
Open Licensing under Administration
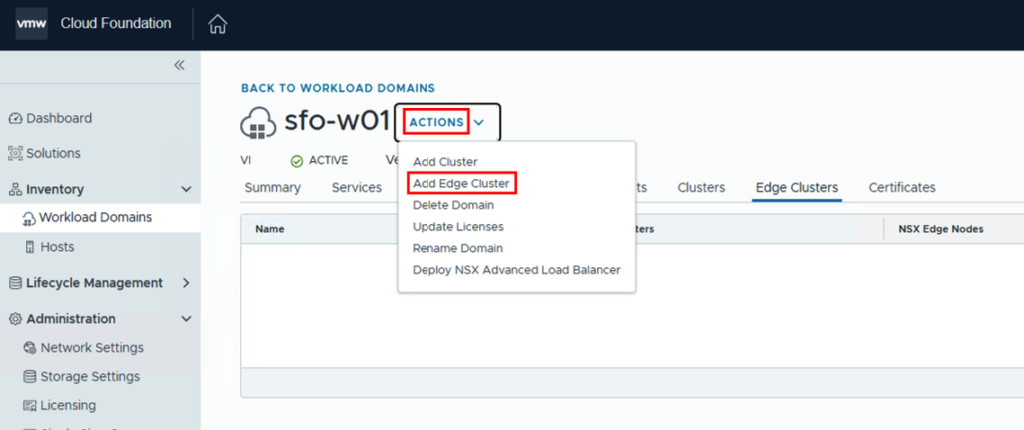pyautogui.click(x=68, y=406)
